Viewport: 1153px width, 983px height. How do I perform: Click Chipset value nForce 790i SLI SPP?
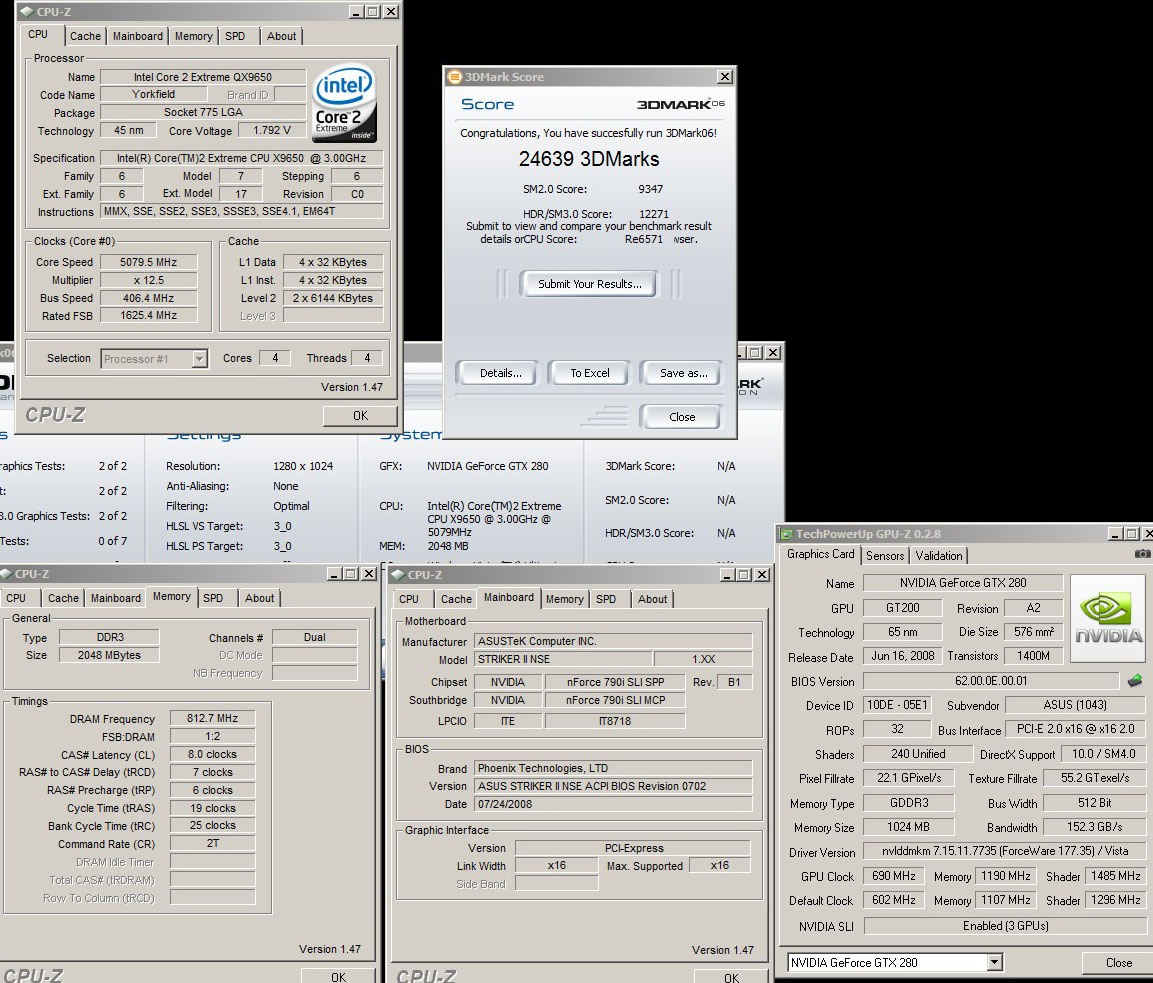coord(615,682)
